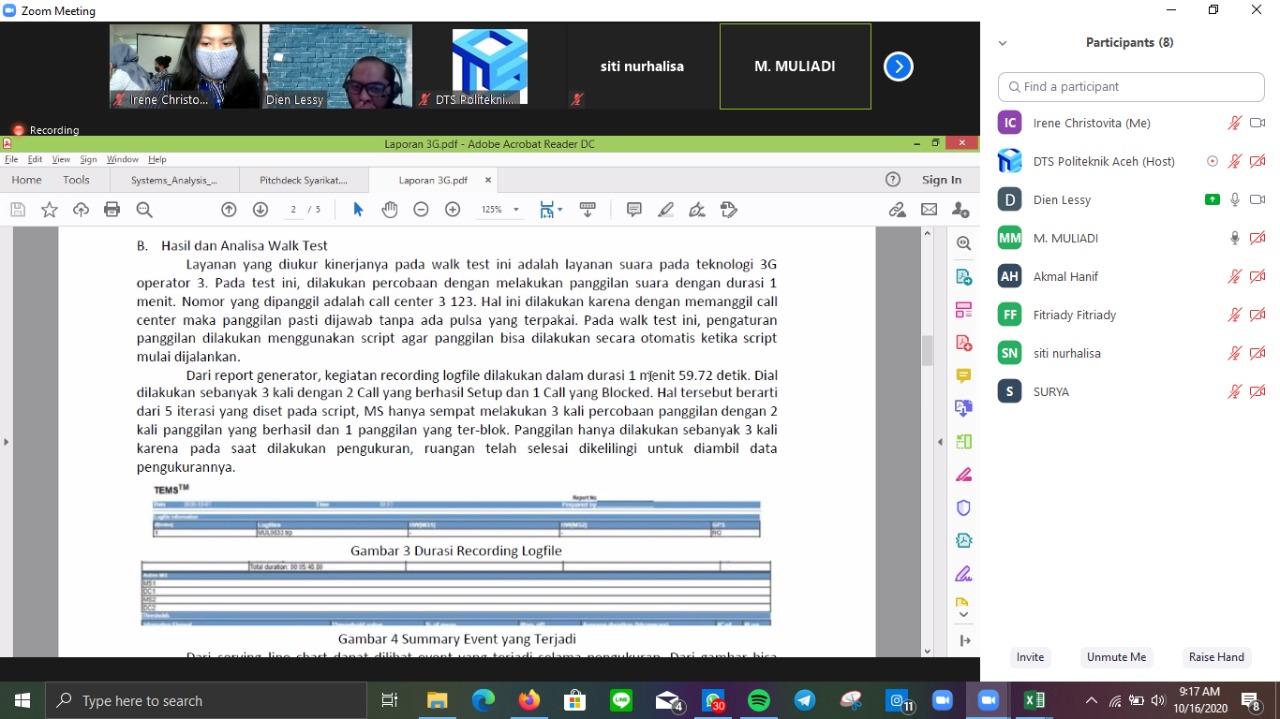
Task: Toggle Dien Lessy's microphone icon
Action: pyautogui.click(x=1235, y=200)
